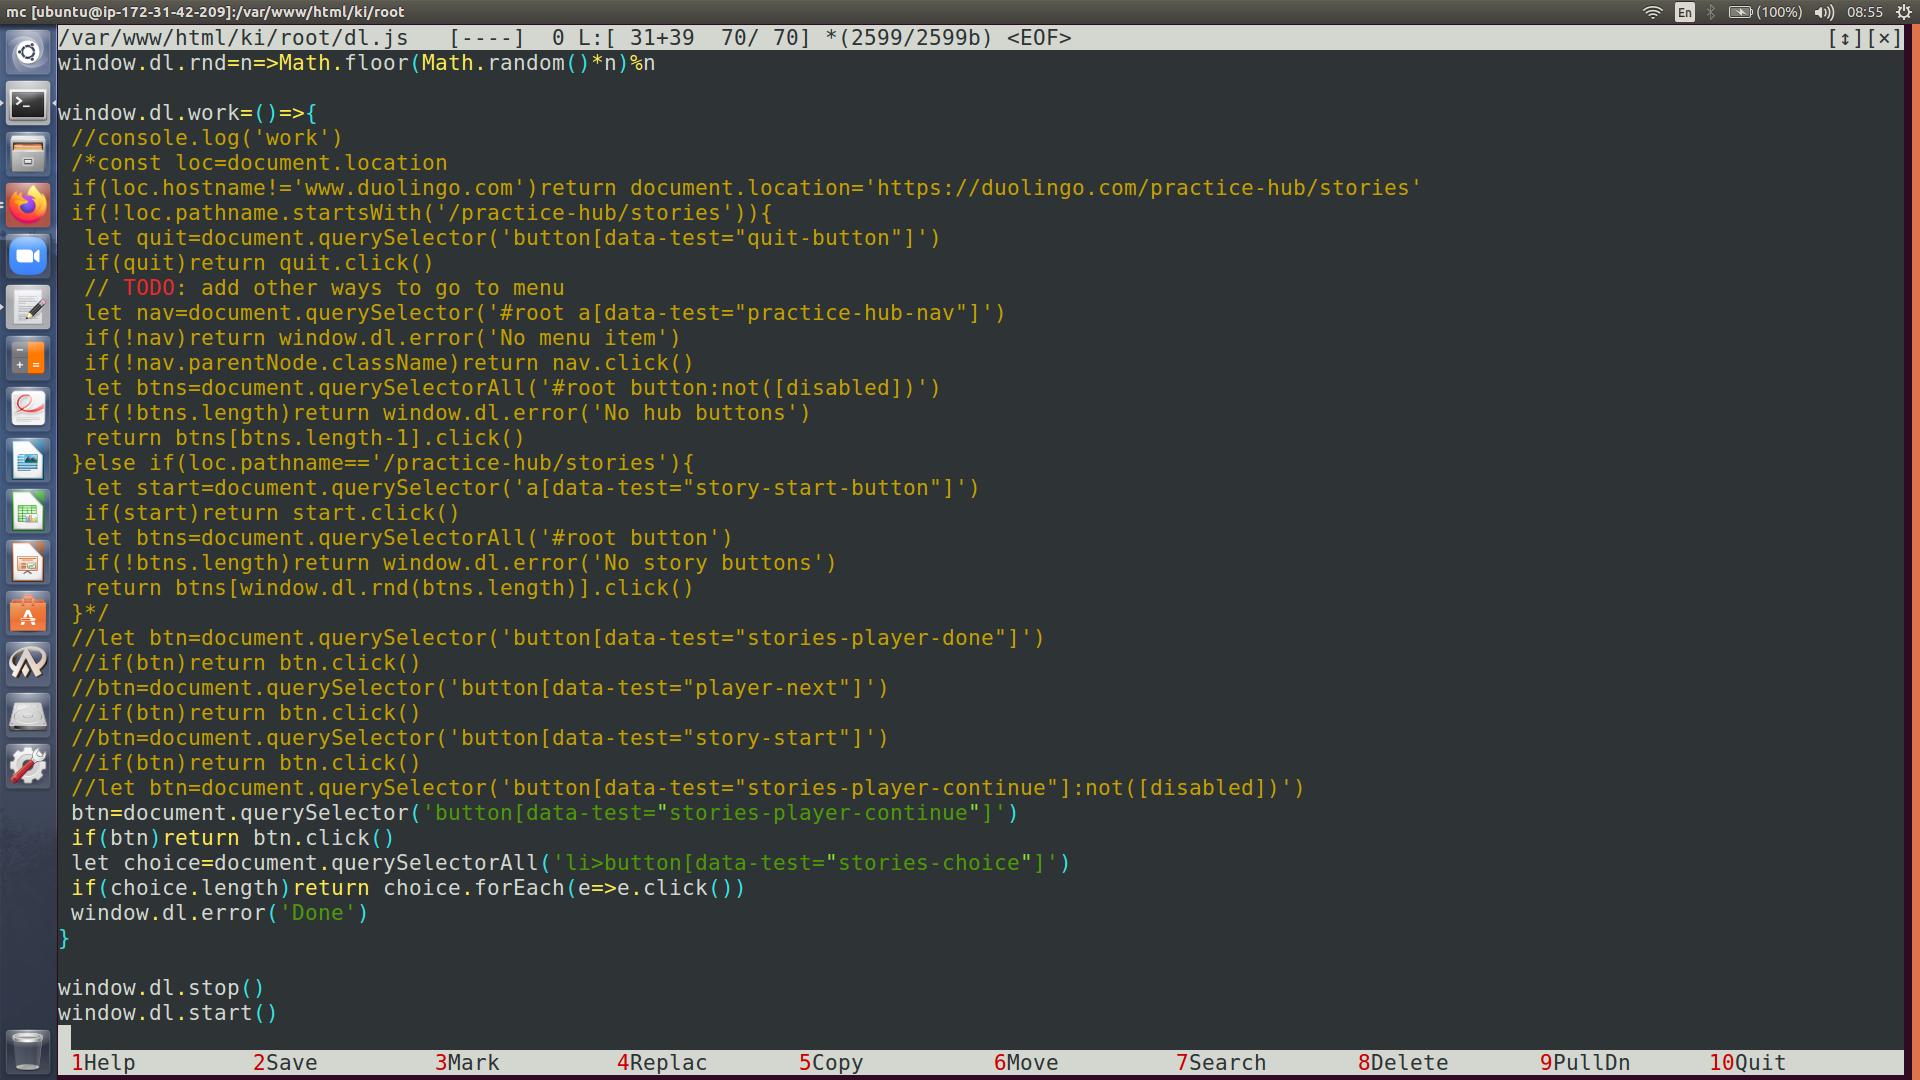Click the 4Replac bottom button
Screen dimensions: 1920x1080
[662, 1063]
